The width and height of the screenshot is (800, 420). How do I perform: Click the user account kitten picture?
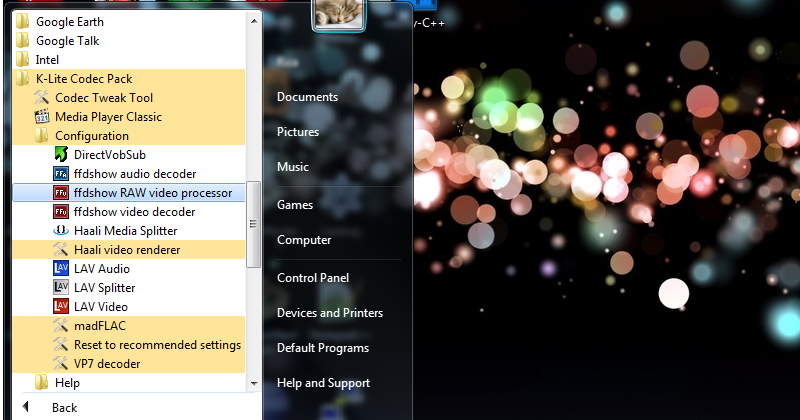coord(339,14)
